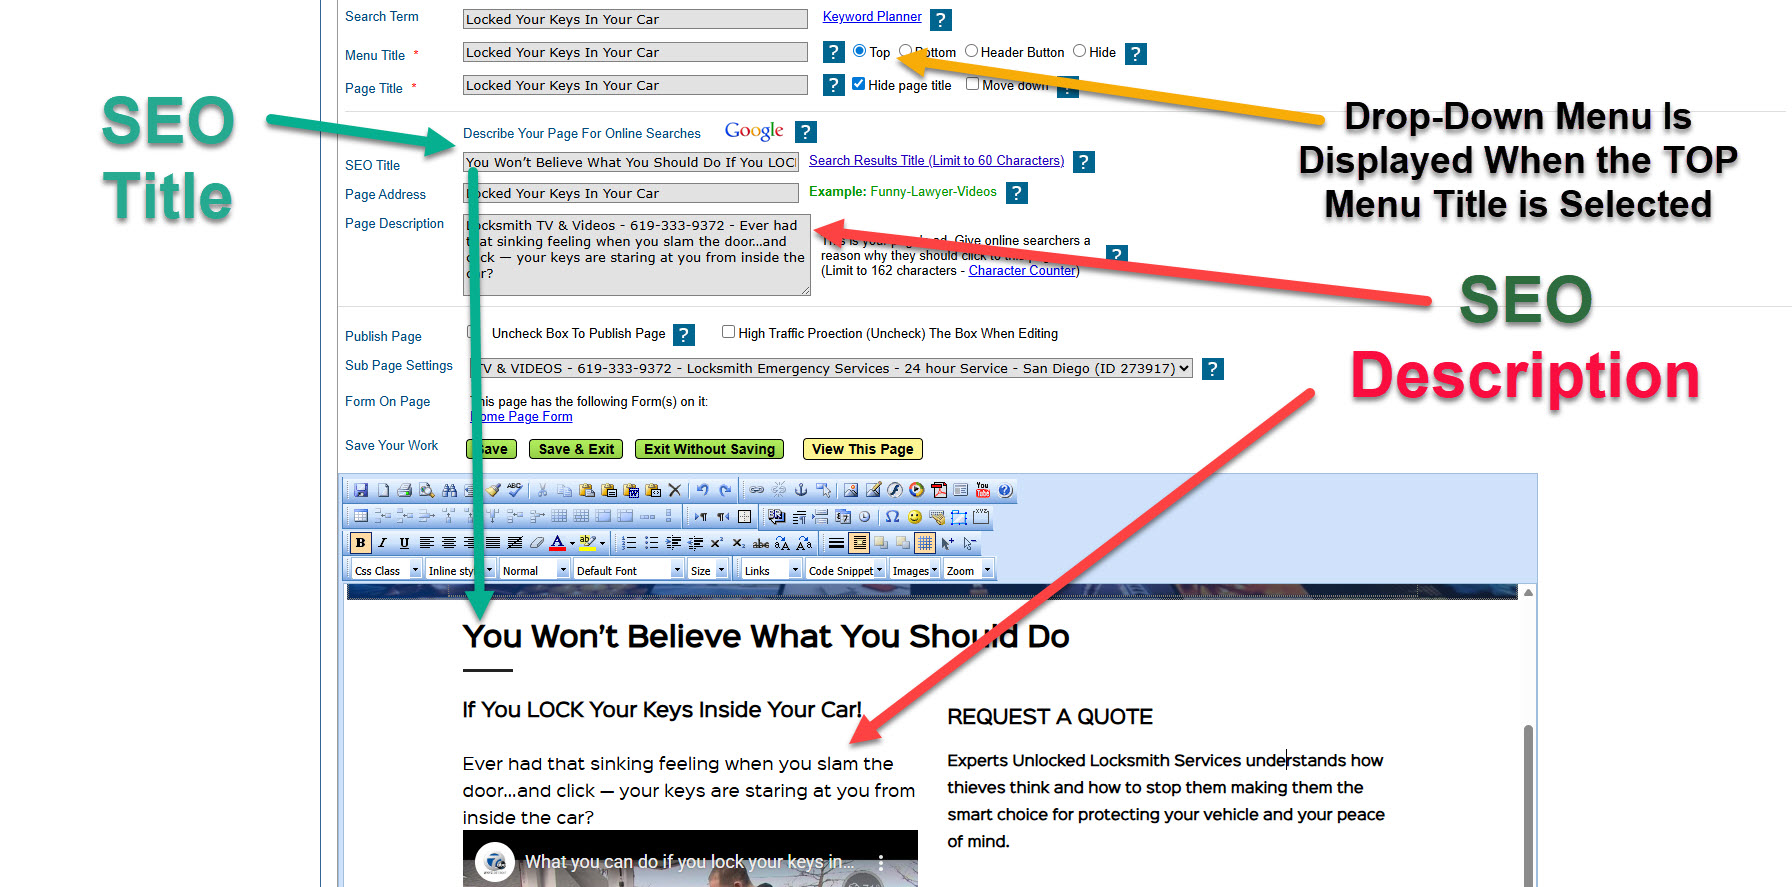Click the New document icon in the editor toolbar

(x=383, y=490)
